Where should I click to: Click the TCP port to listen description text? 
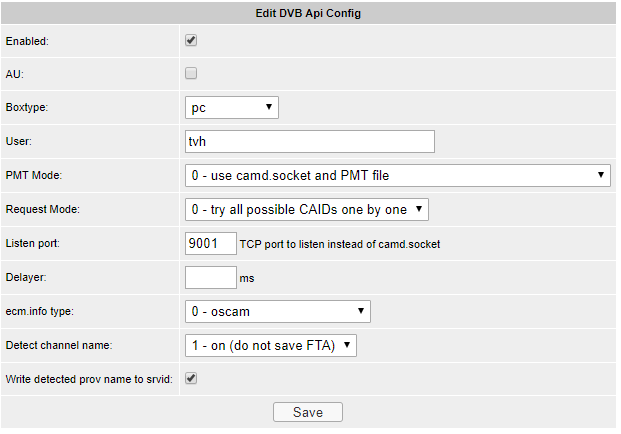pos(340,244)
